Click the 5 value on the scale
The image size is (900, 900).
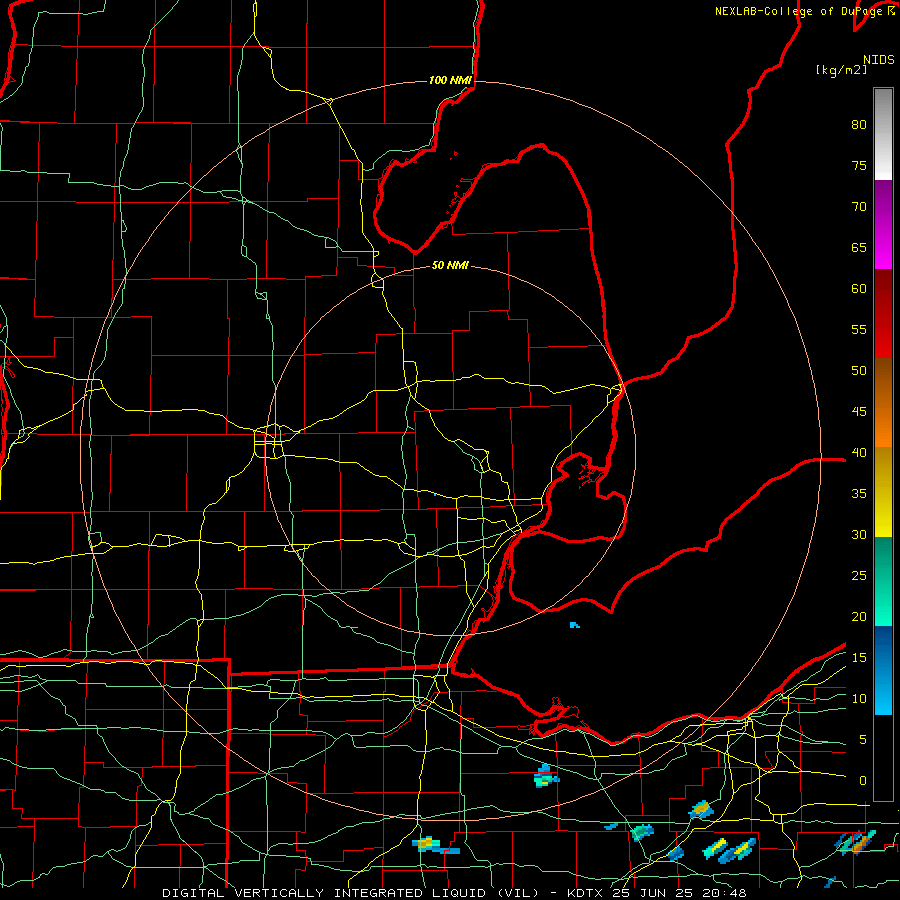tap(863, 740)
